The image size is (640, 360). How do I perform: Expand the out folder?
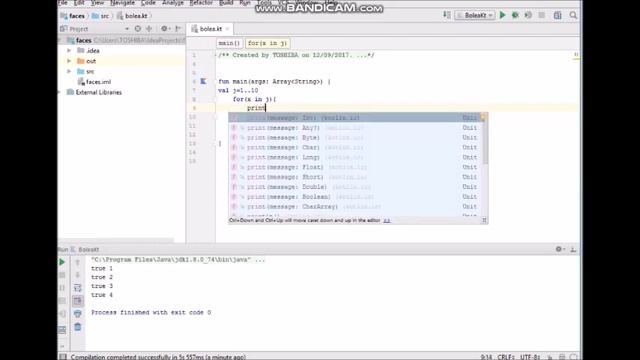(69, 61)
